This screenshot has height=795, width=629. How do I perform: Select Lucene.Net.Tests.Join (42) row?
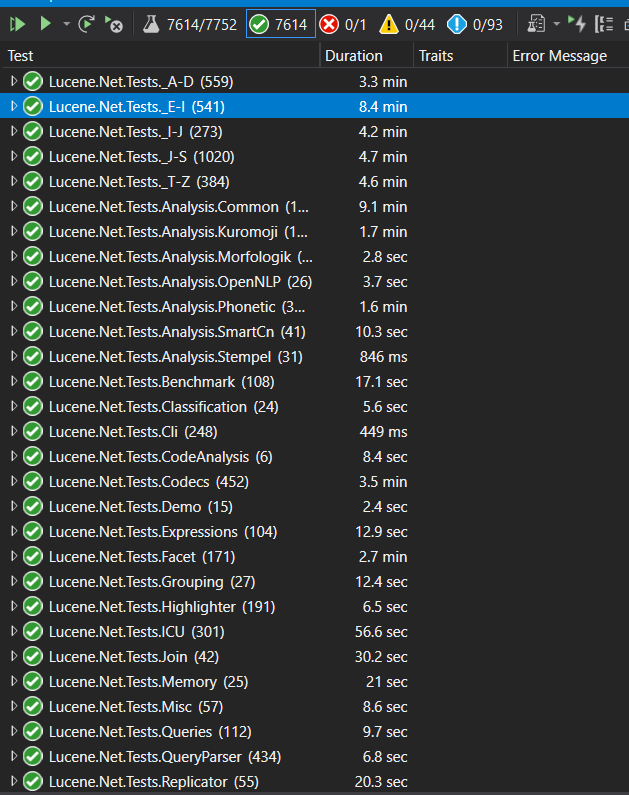tap(314, 657)
